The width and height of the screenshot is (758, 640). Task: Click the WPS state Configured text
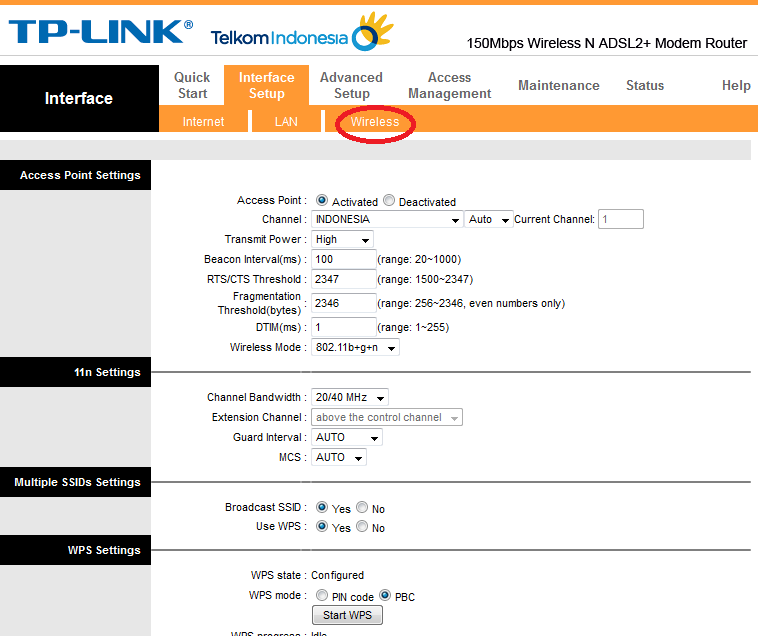pyautogui.click(x=337, y=575)
